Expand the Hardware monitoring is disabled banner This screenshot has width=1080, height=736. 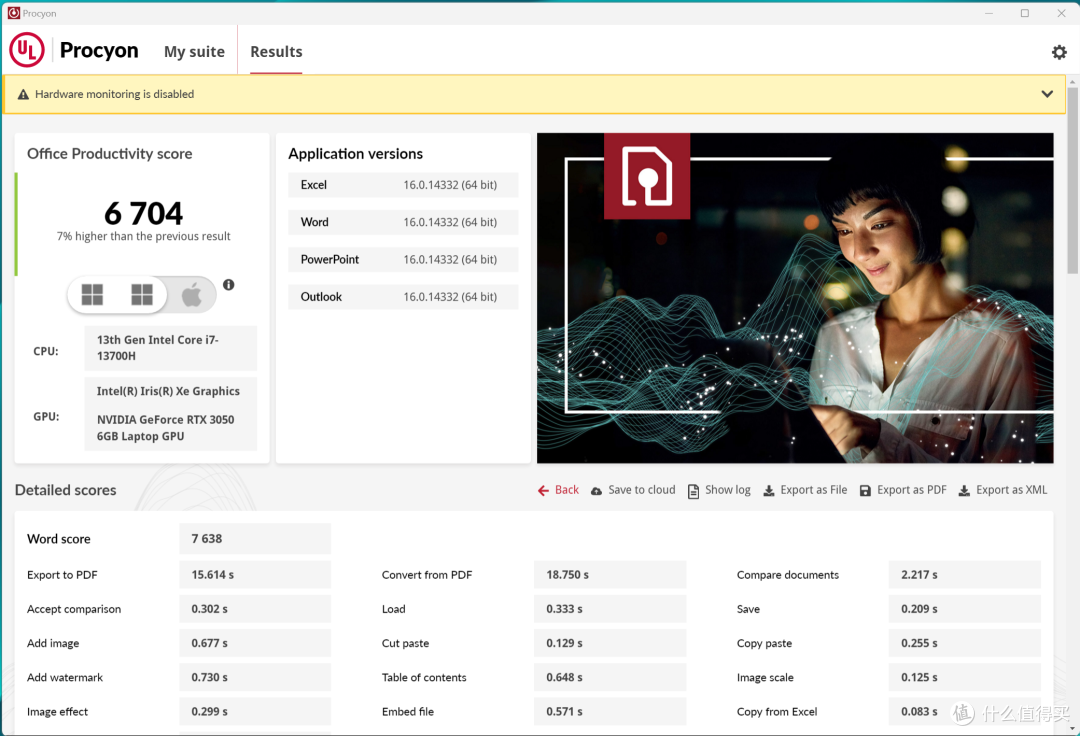[x=534, y=94]
